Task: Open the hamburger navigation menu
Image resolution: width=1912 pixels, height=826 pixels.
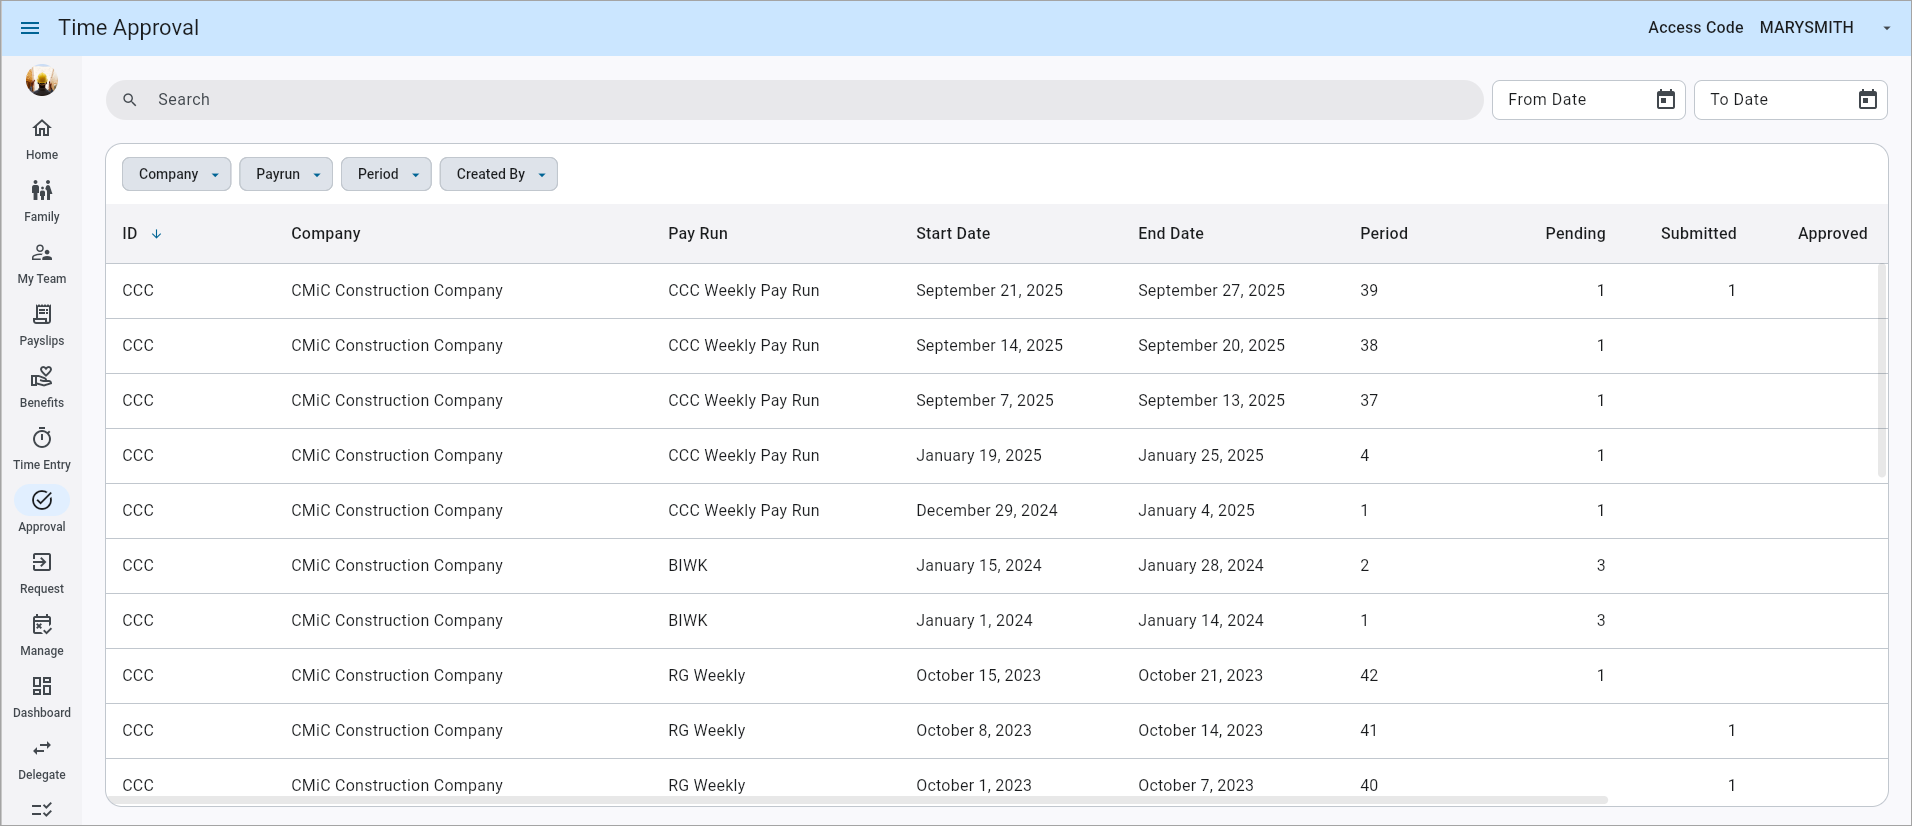Action: [x=30, y=28]
